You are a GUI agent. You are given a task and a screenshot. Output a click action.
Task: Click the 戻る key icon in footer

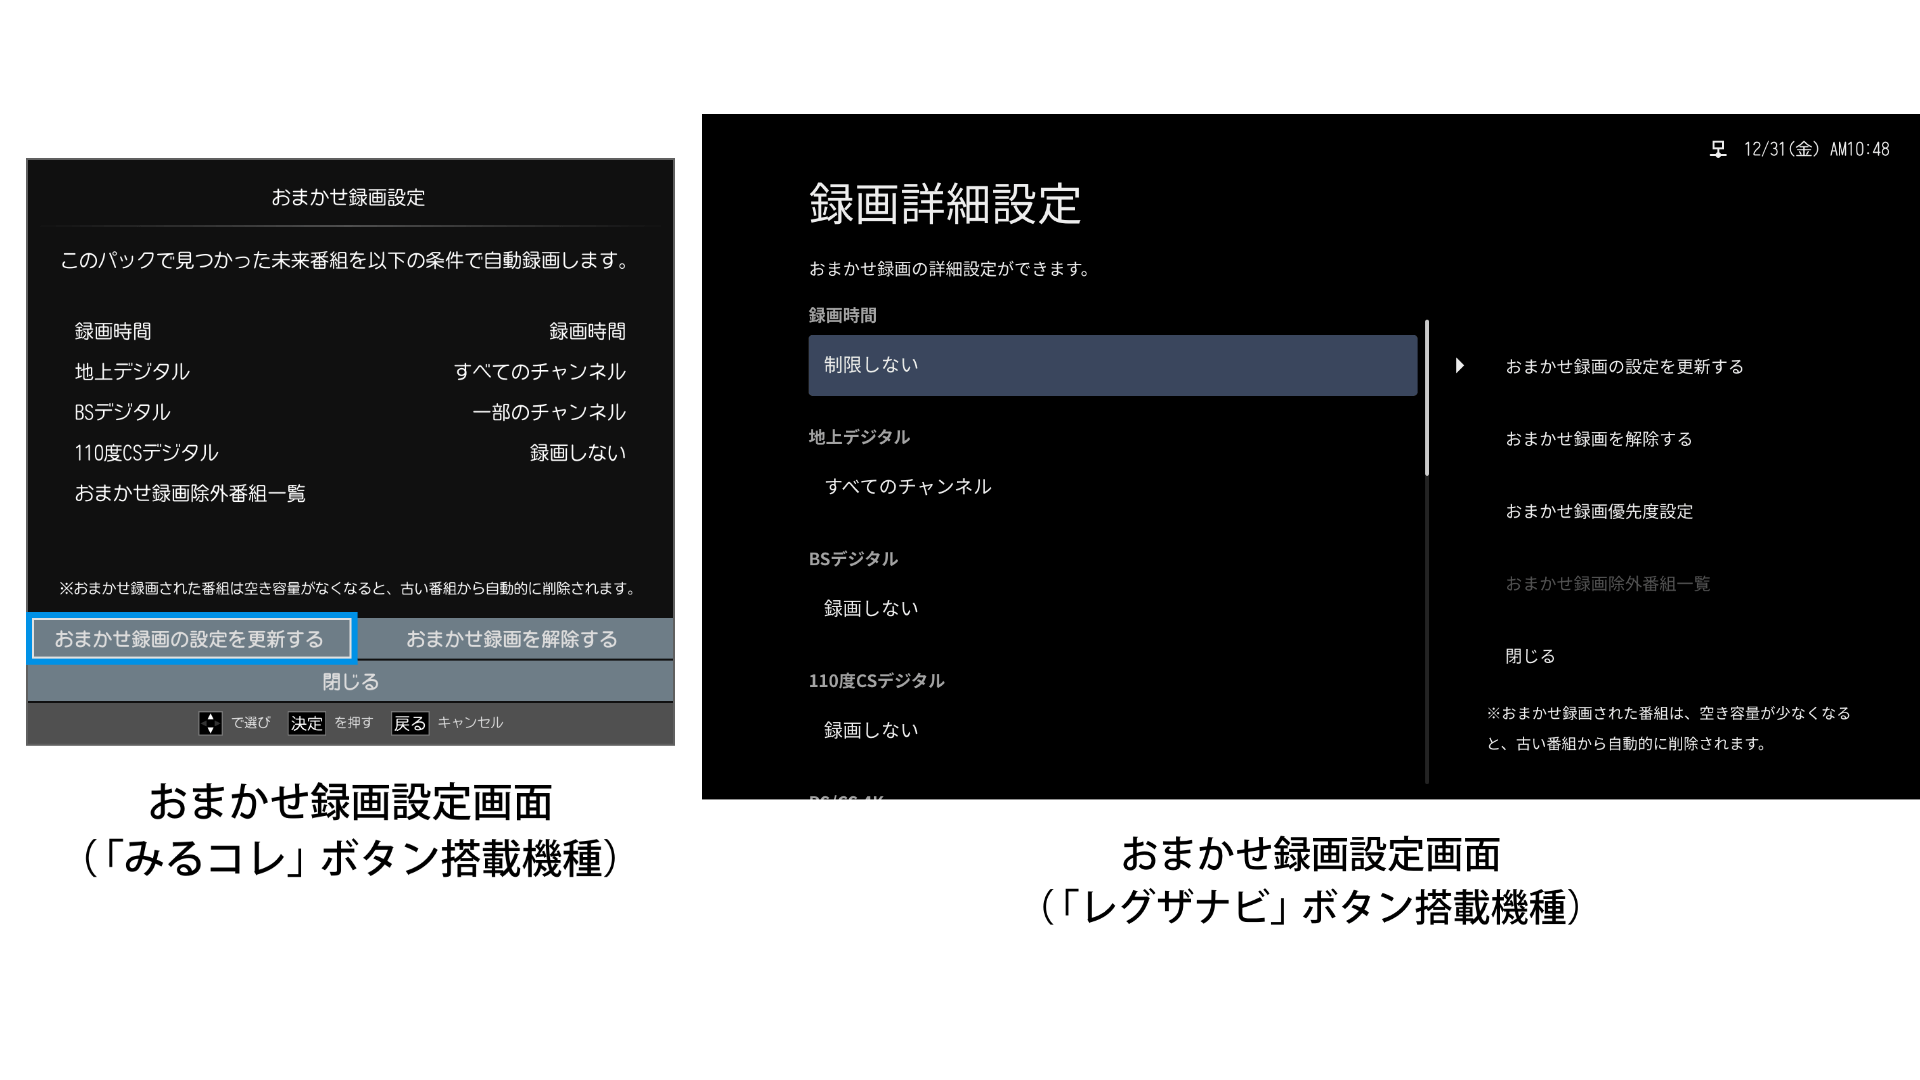[409, 723]
